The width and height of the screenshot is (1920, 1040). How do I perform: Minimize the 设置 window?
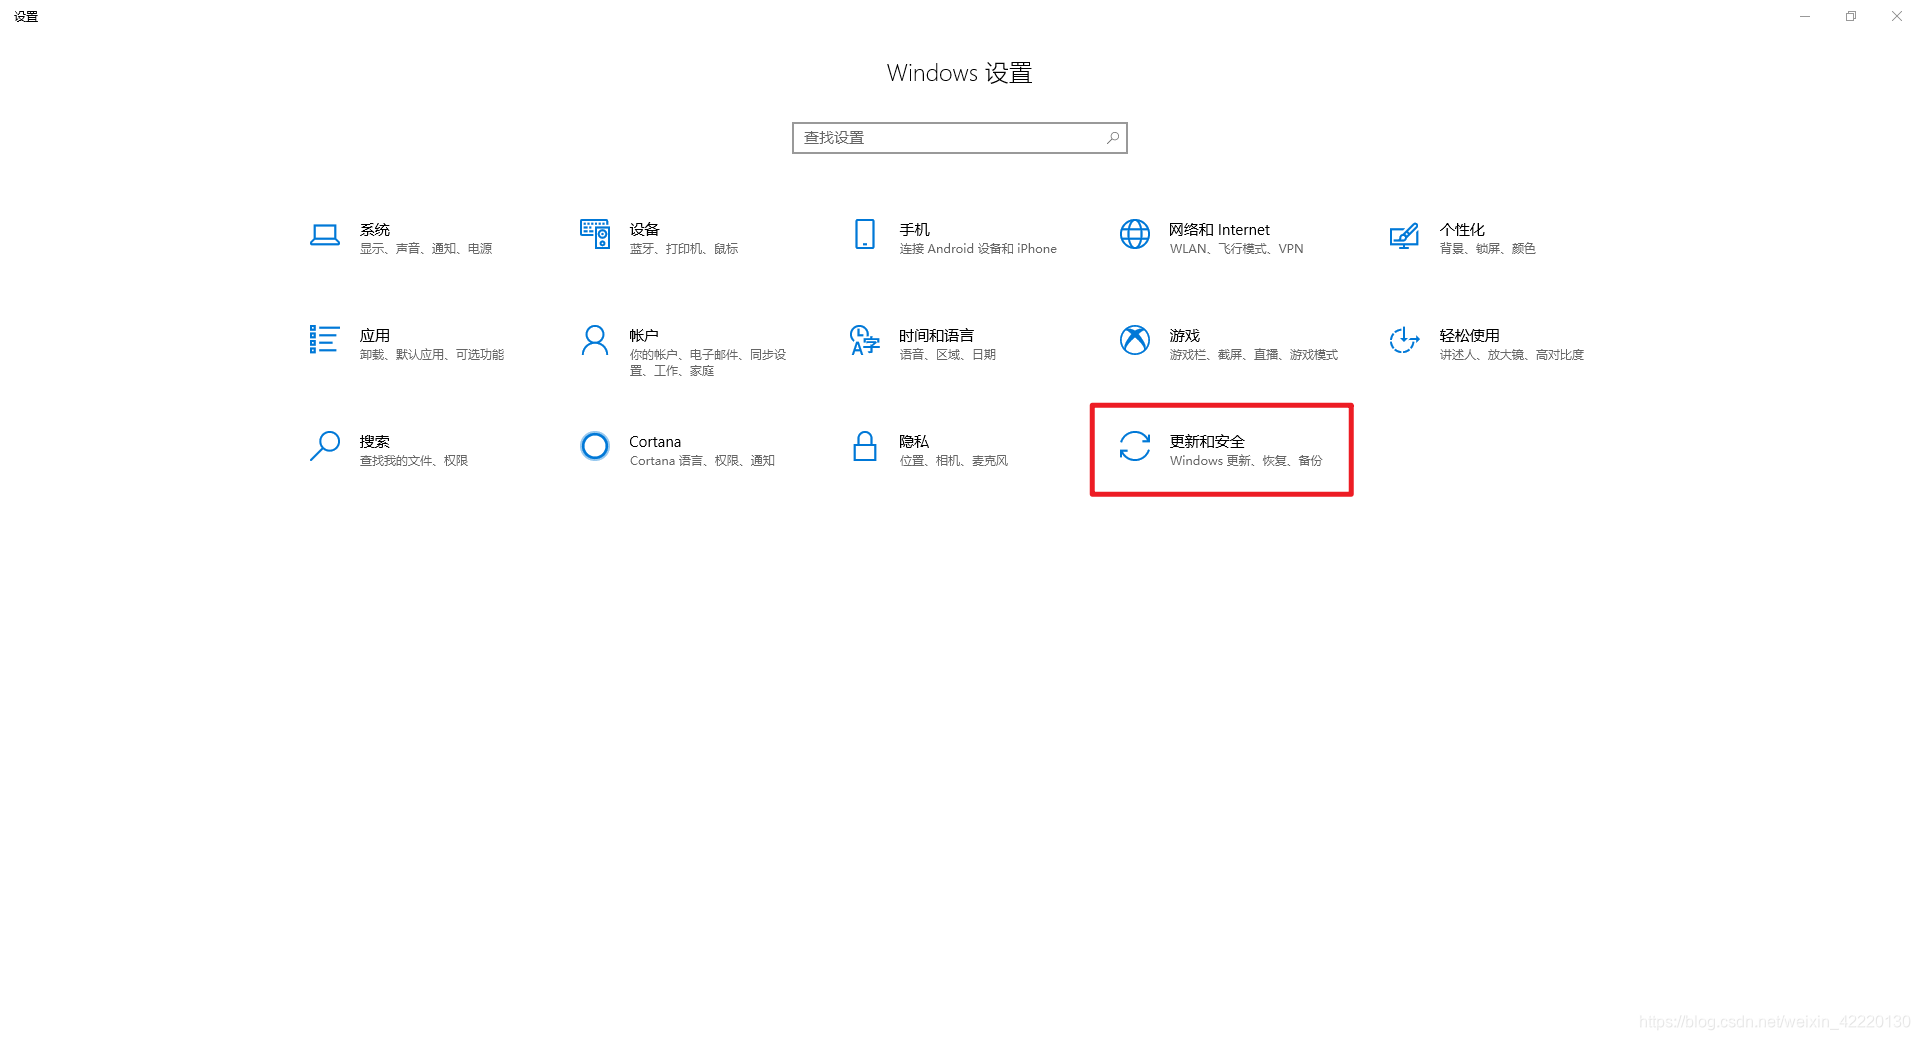coord(1805,16)
